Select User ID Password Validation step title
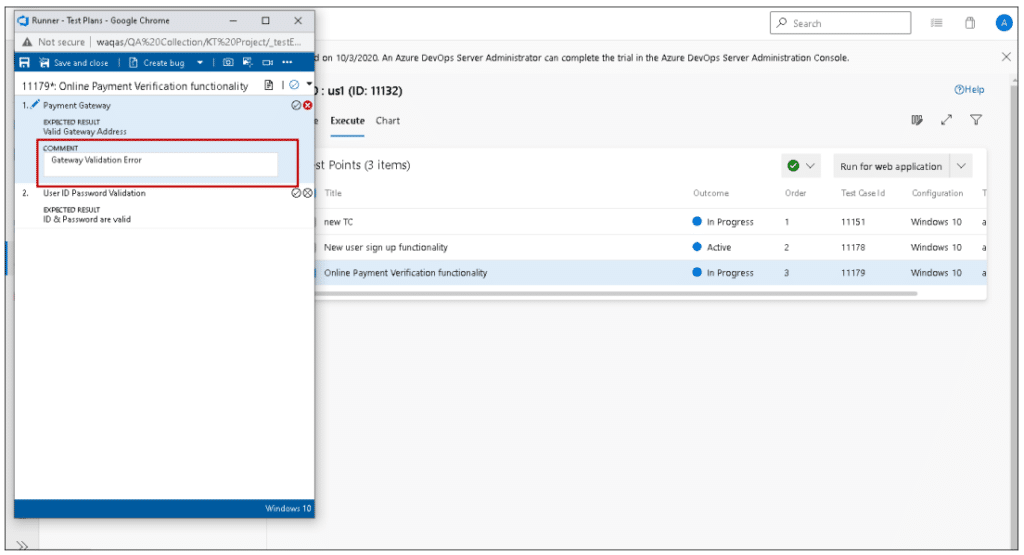This screenshot has height=555, width=1024. 94,193
